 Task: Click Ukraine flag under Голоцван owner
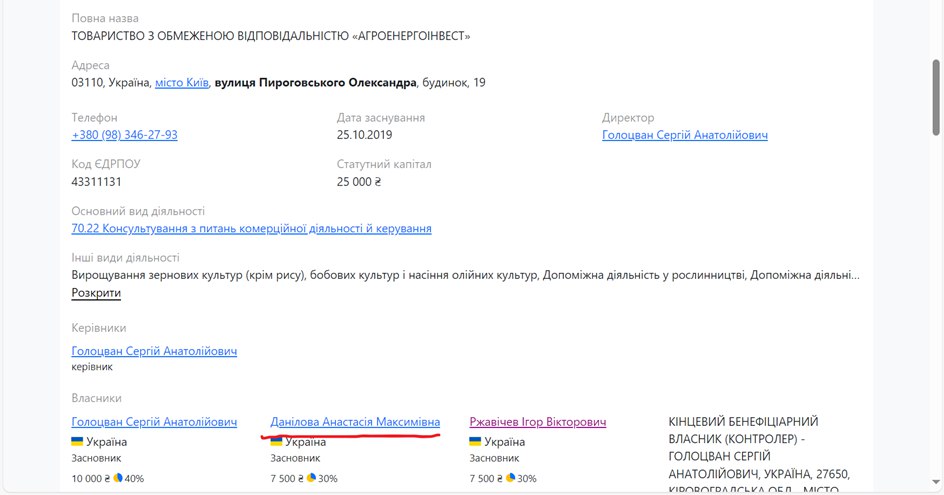click(x=77, y=441)
